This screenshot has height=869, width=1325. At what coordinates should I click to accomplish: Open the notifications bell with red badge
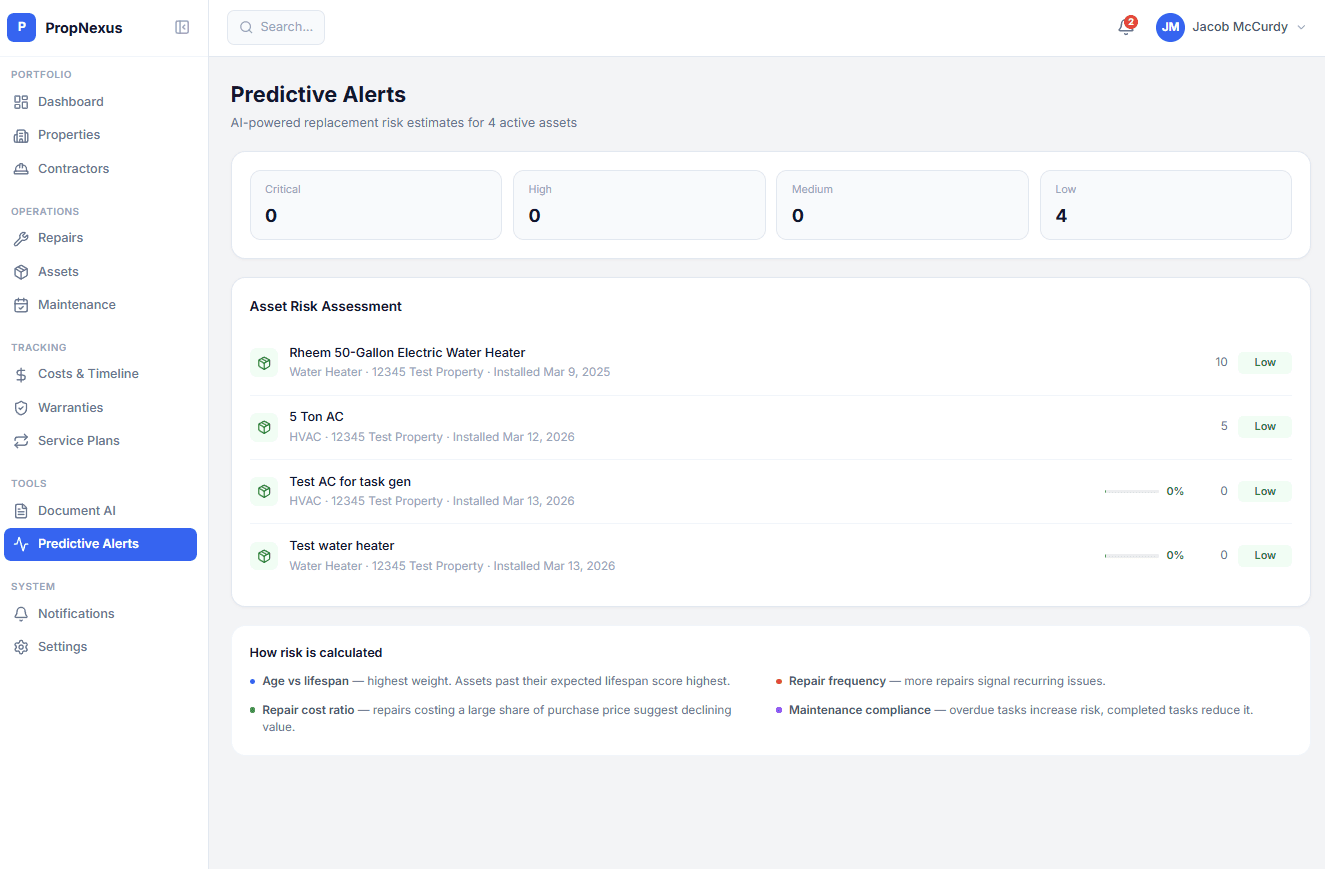(x=1124, y=27)
